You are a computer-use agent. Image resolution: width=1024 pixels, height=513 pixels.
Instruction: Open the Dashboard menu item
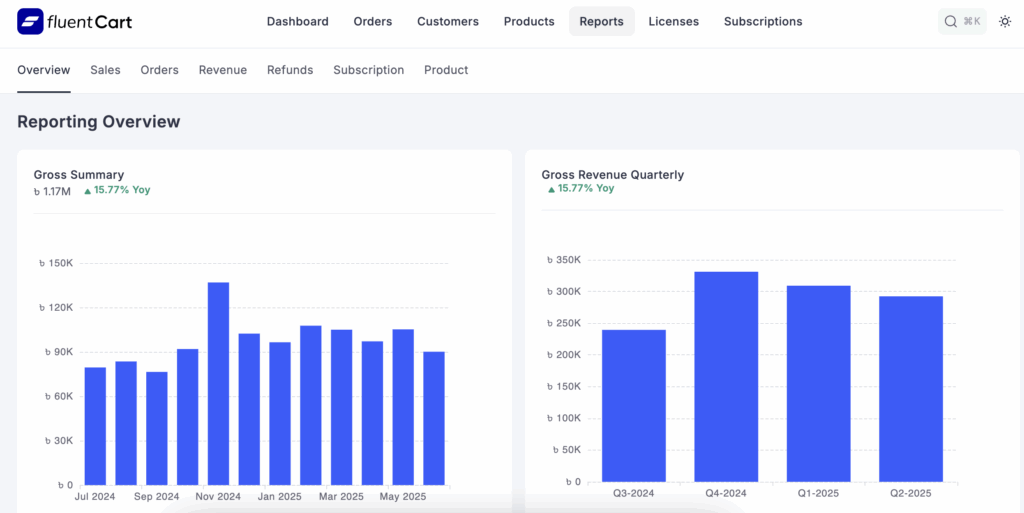tap(297, 21)
